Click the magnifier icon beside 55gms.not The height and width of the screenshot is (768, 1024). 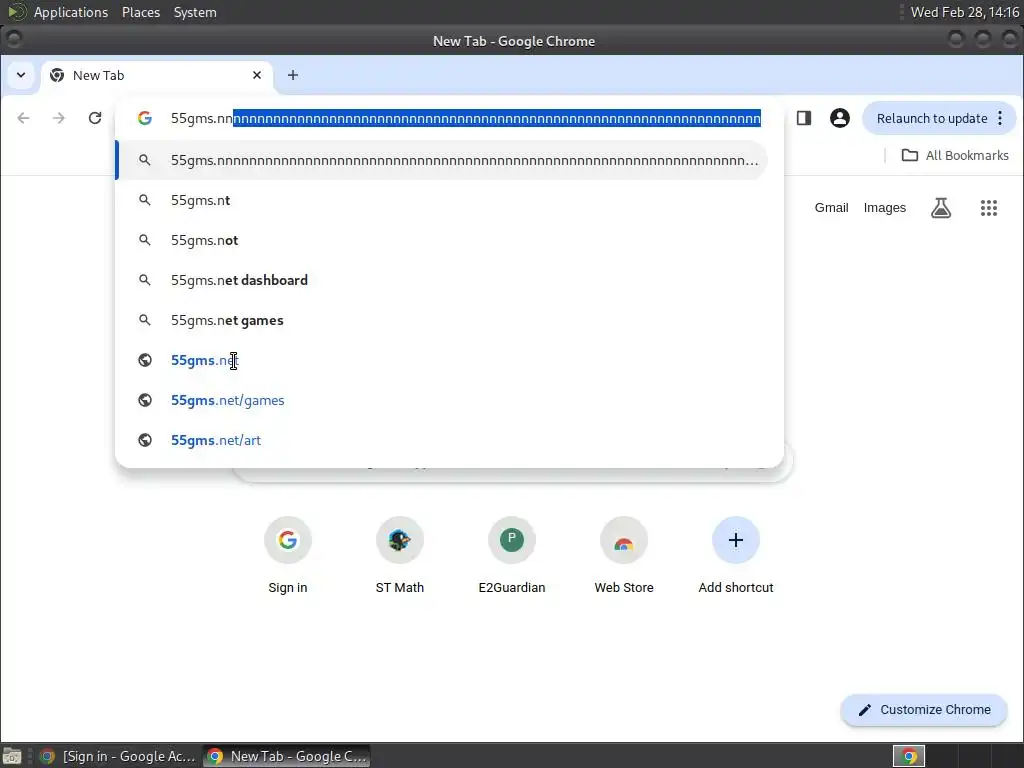[x=145, y=240]
